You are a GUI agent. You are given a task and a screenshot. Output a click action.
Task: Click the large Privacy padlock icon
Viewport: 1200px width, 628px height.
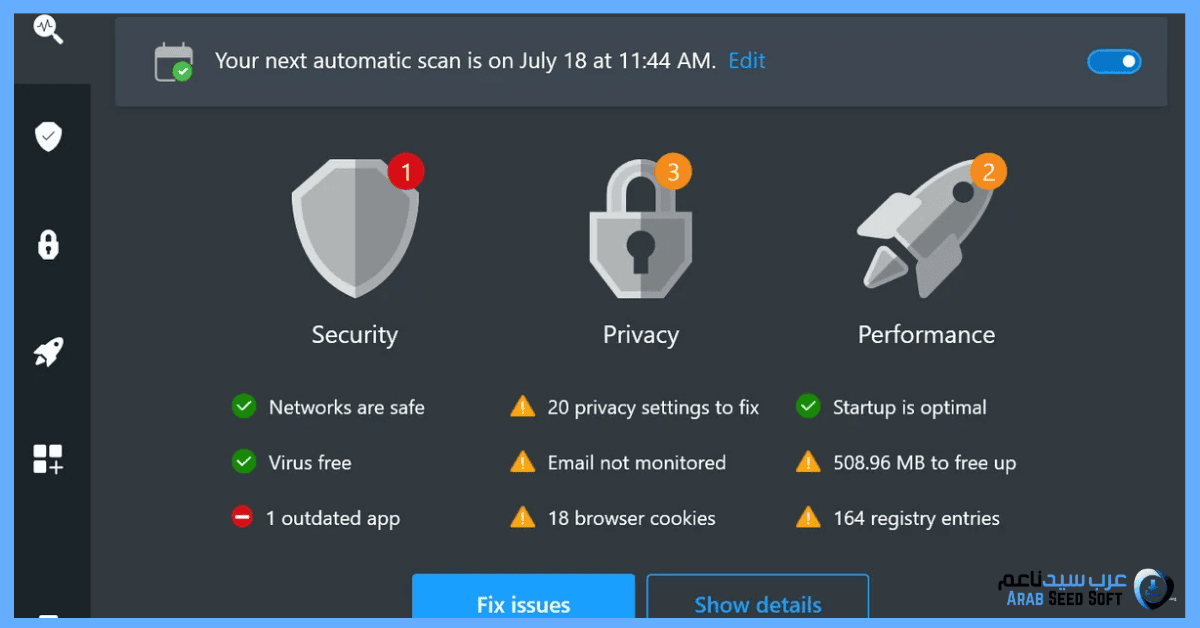(x=640, y=234)
